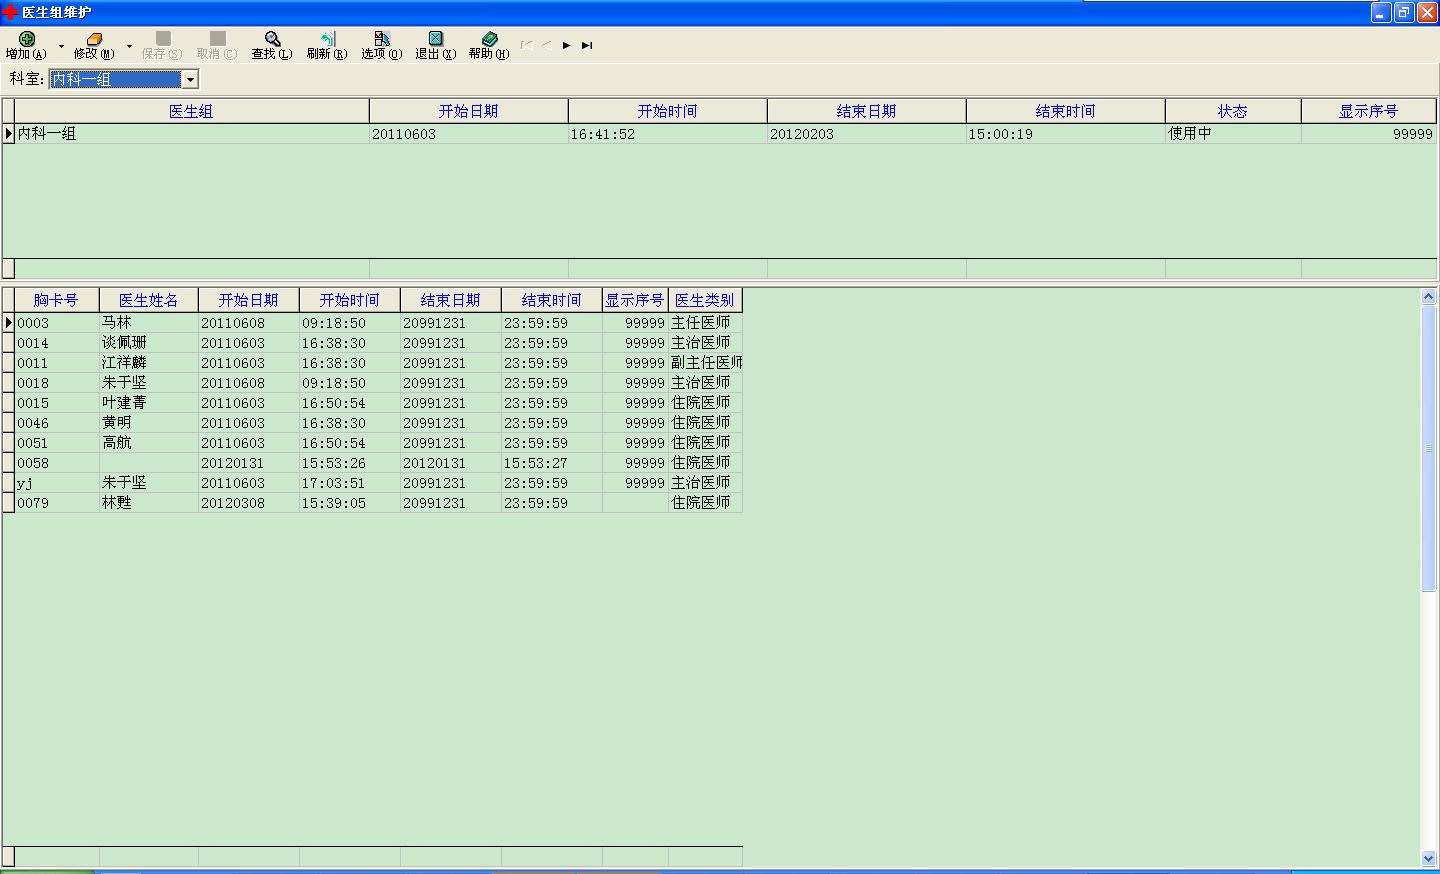Click the upper grid's 开始时间 column header

click(x=667, y=111)
